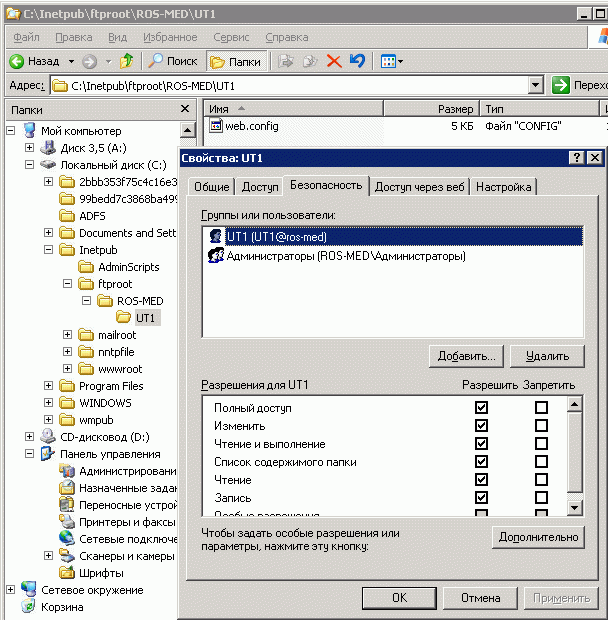Confirm with the OK button
The width and height of the screenshot is (608, 620).
click(399, 597)
